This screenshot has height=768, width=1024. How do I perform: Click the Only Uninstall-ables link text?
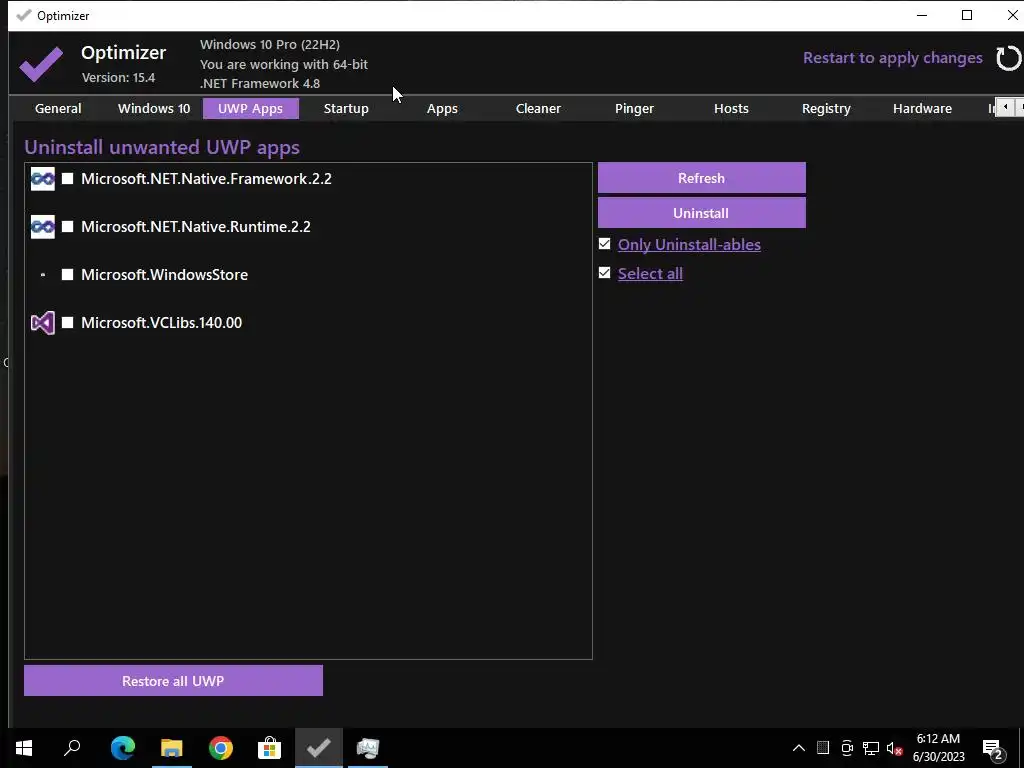tap(689, 244)
